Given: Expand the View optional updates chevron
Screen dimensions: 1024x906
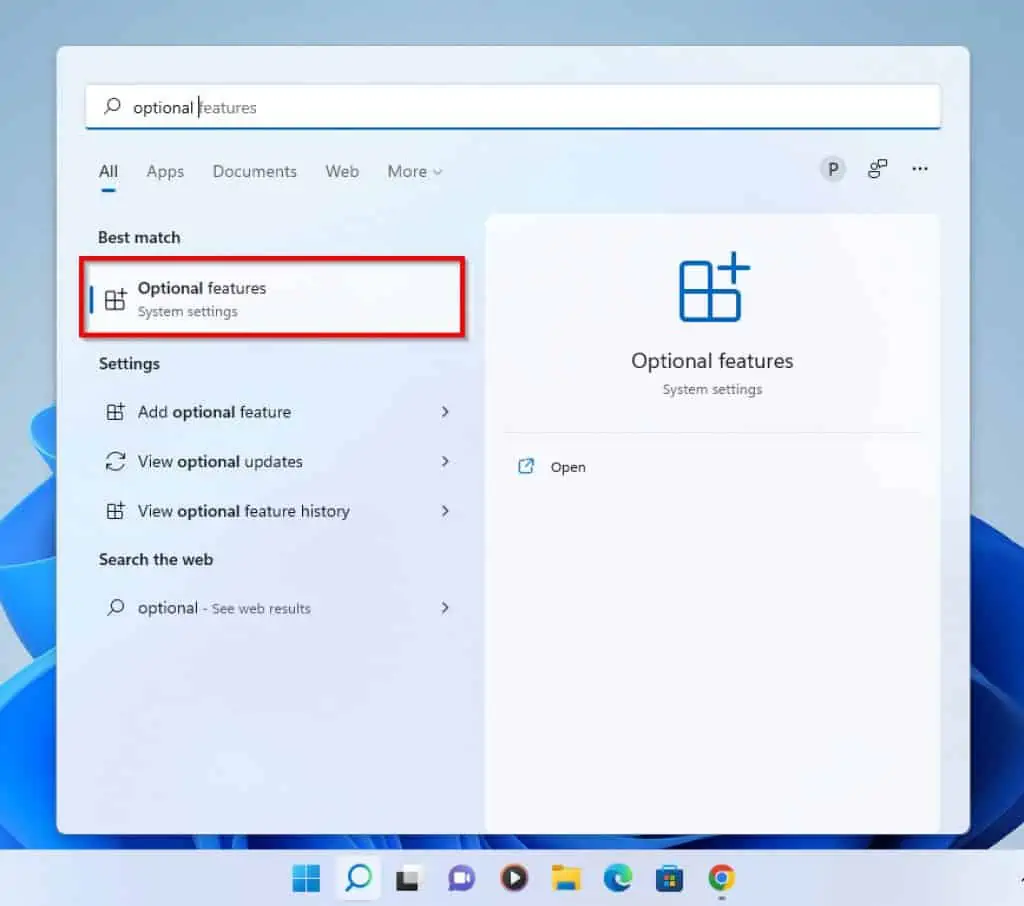Looking at the screenshot, I should click(445, 461).
